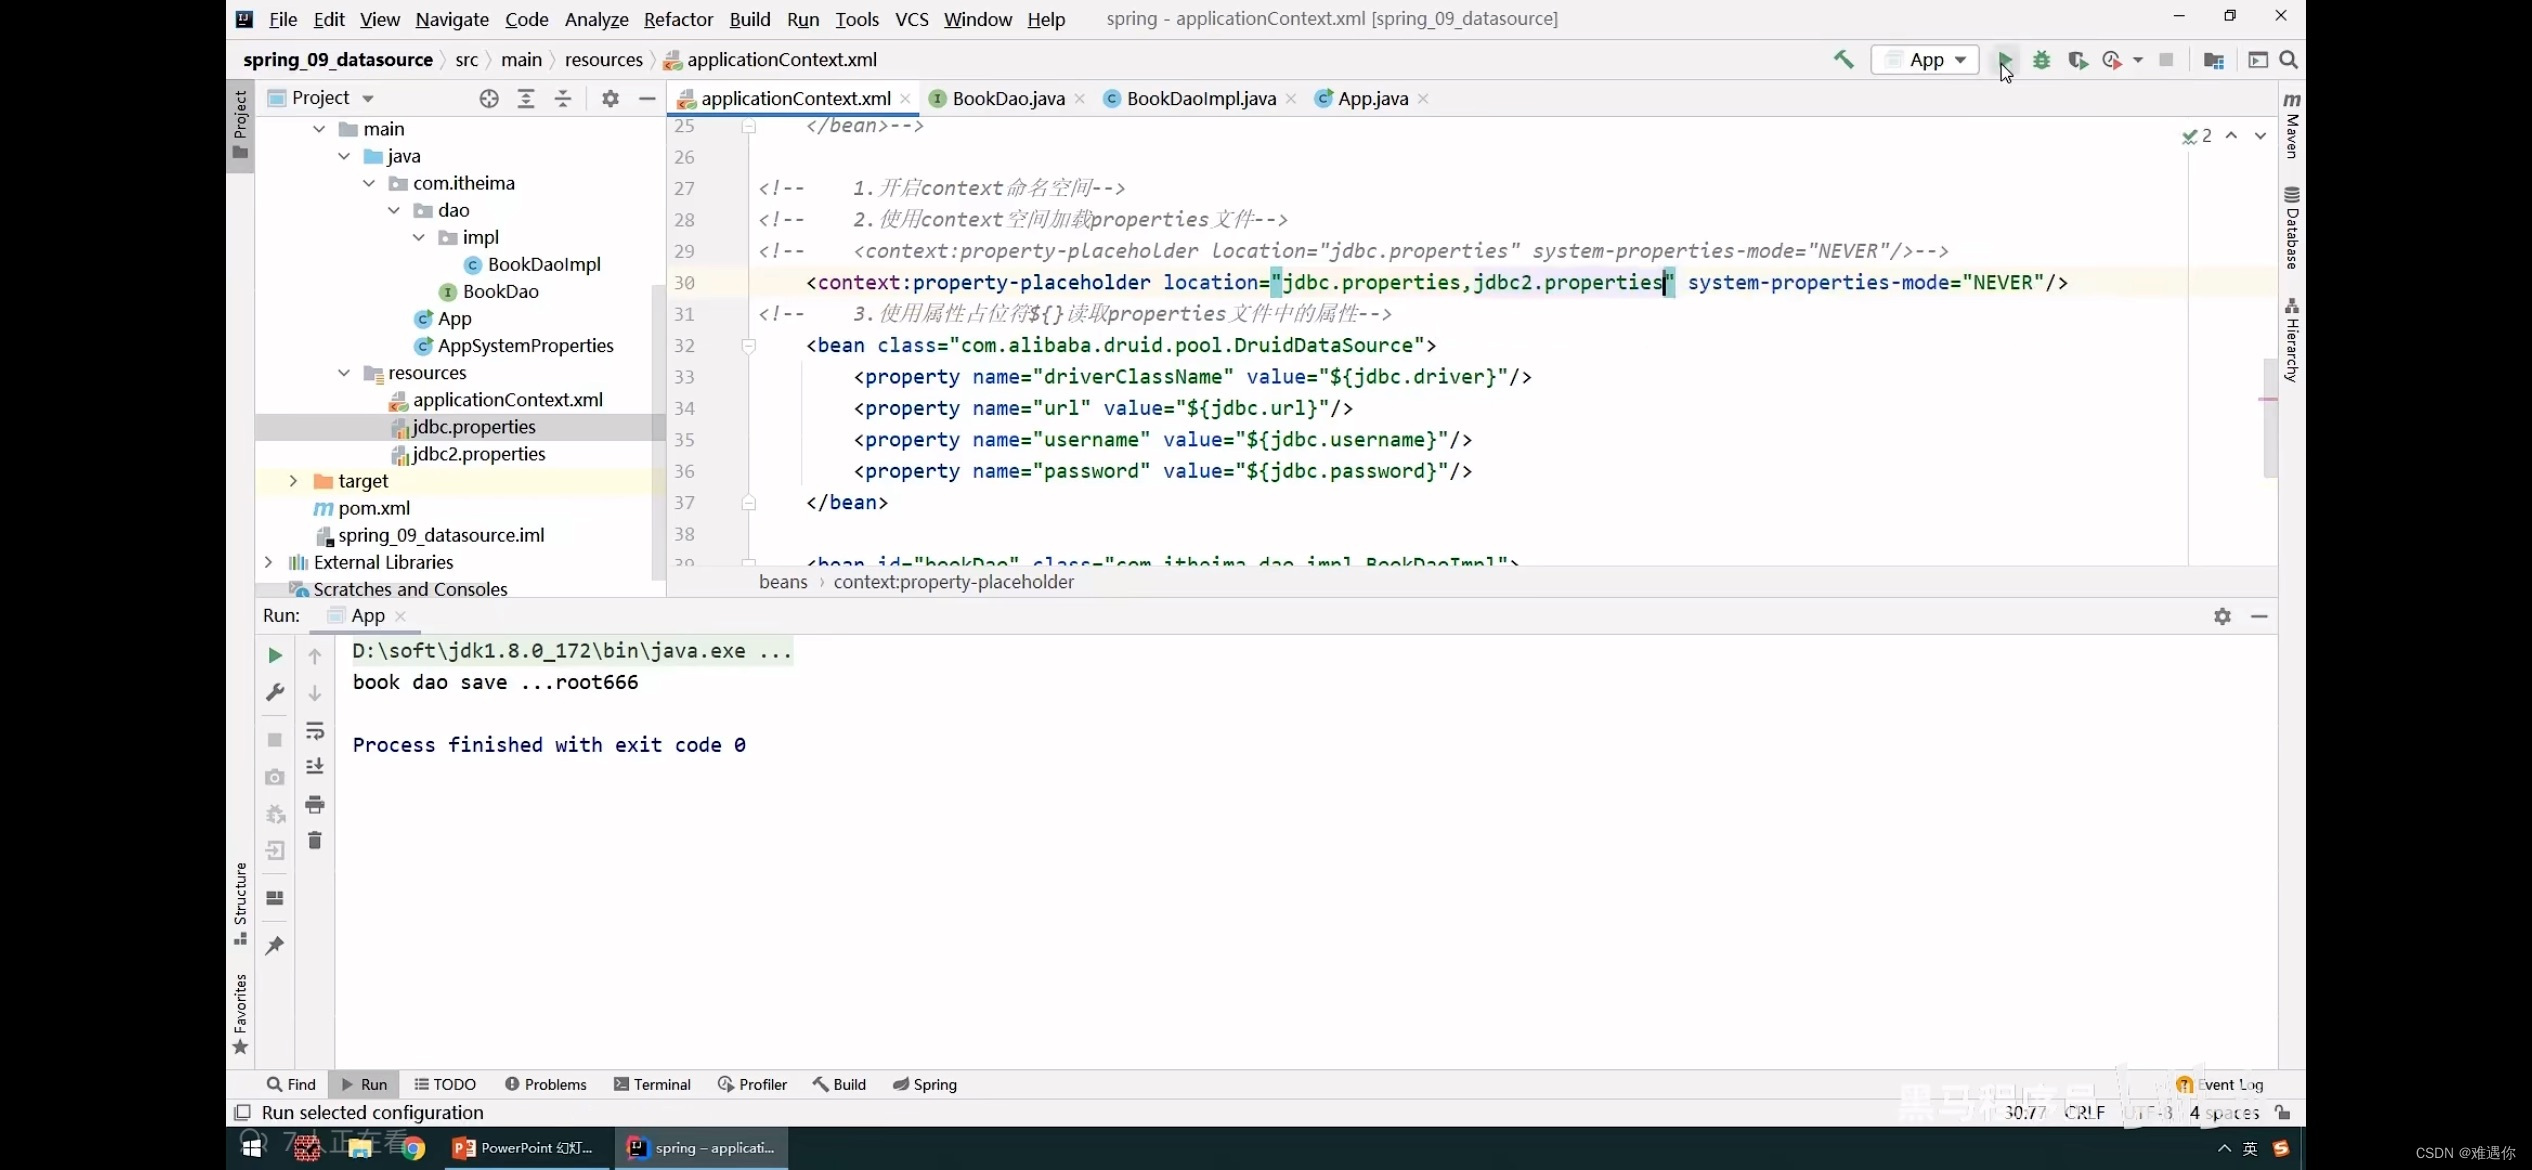Start debugging with the bug icon

click(2041, 60)
